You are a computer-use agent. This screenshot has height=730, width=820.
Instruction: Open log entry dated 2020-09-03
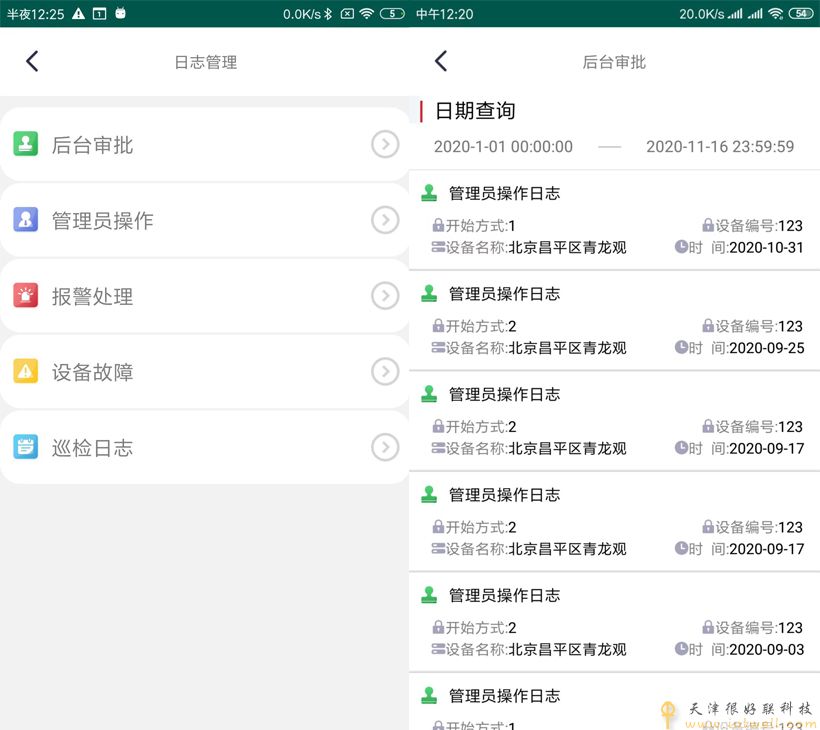[x=614, y=623]
